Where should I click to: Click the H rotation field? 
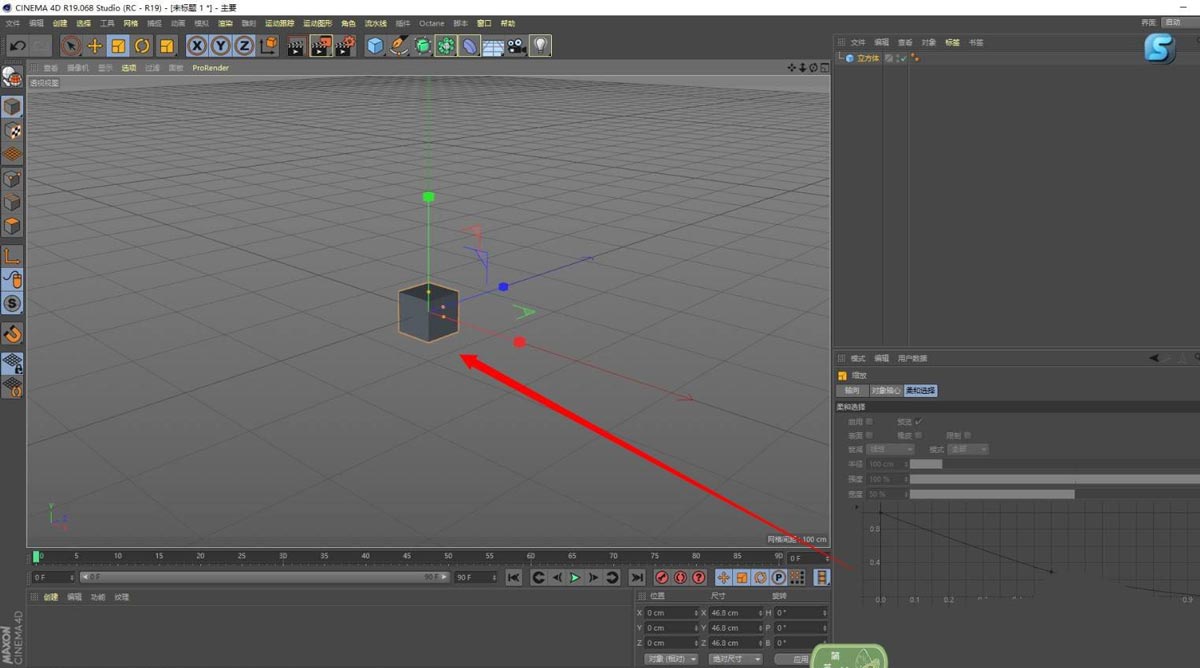[x=802, y=612]
